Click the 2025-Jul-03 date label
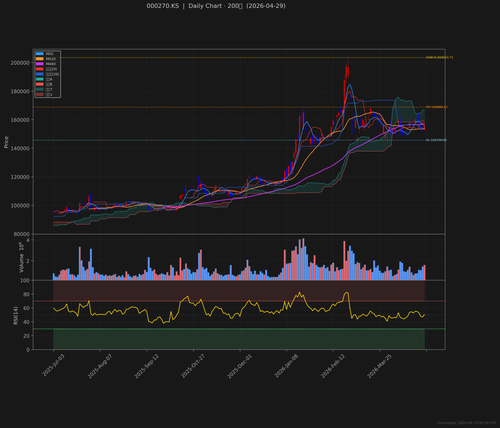The image size is (500, 428). pyautogui.click(x=53, y=366)
